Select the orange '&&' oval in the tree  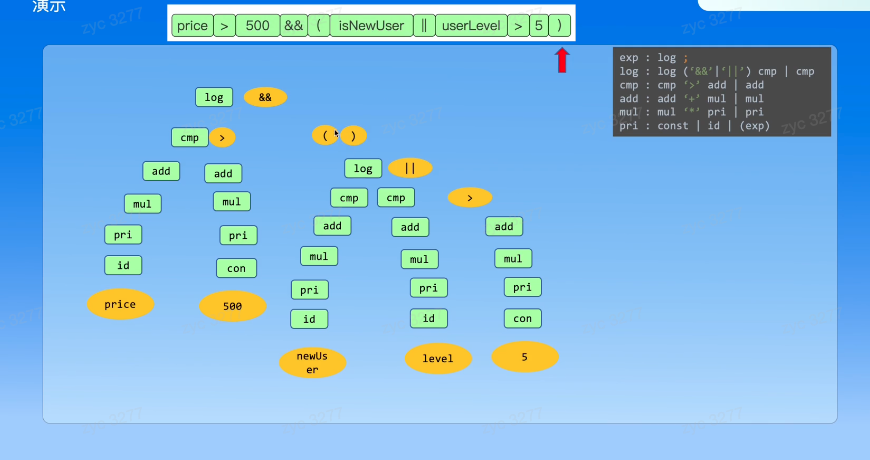click(x=265, y=97)
